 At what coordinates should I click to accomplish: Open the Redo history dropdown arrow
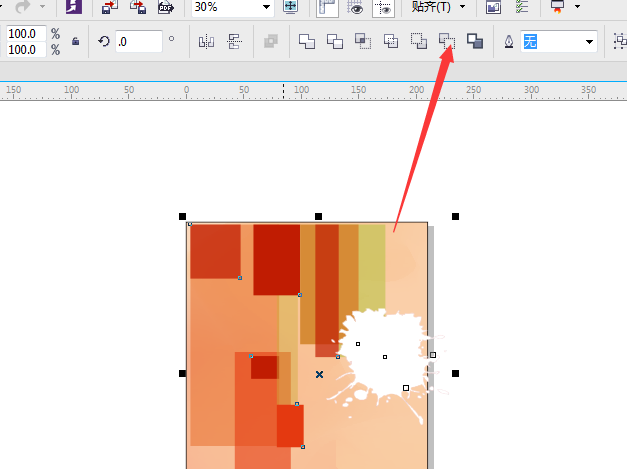pos(42,6)
